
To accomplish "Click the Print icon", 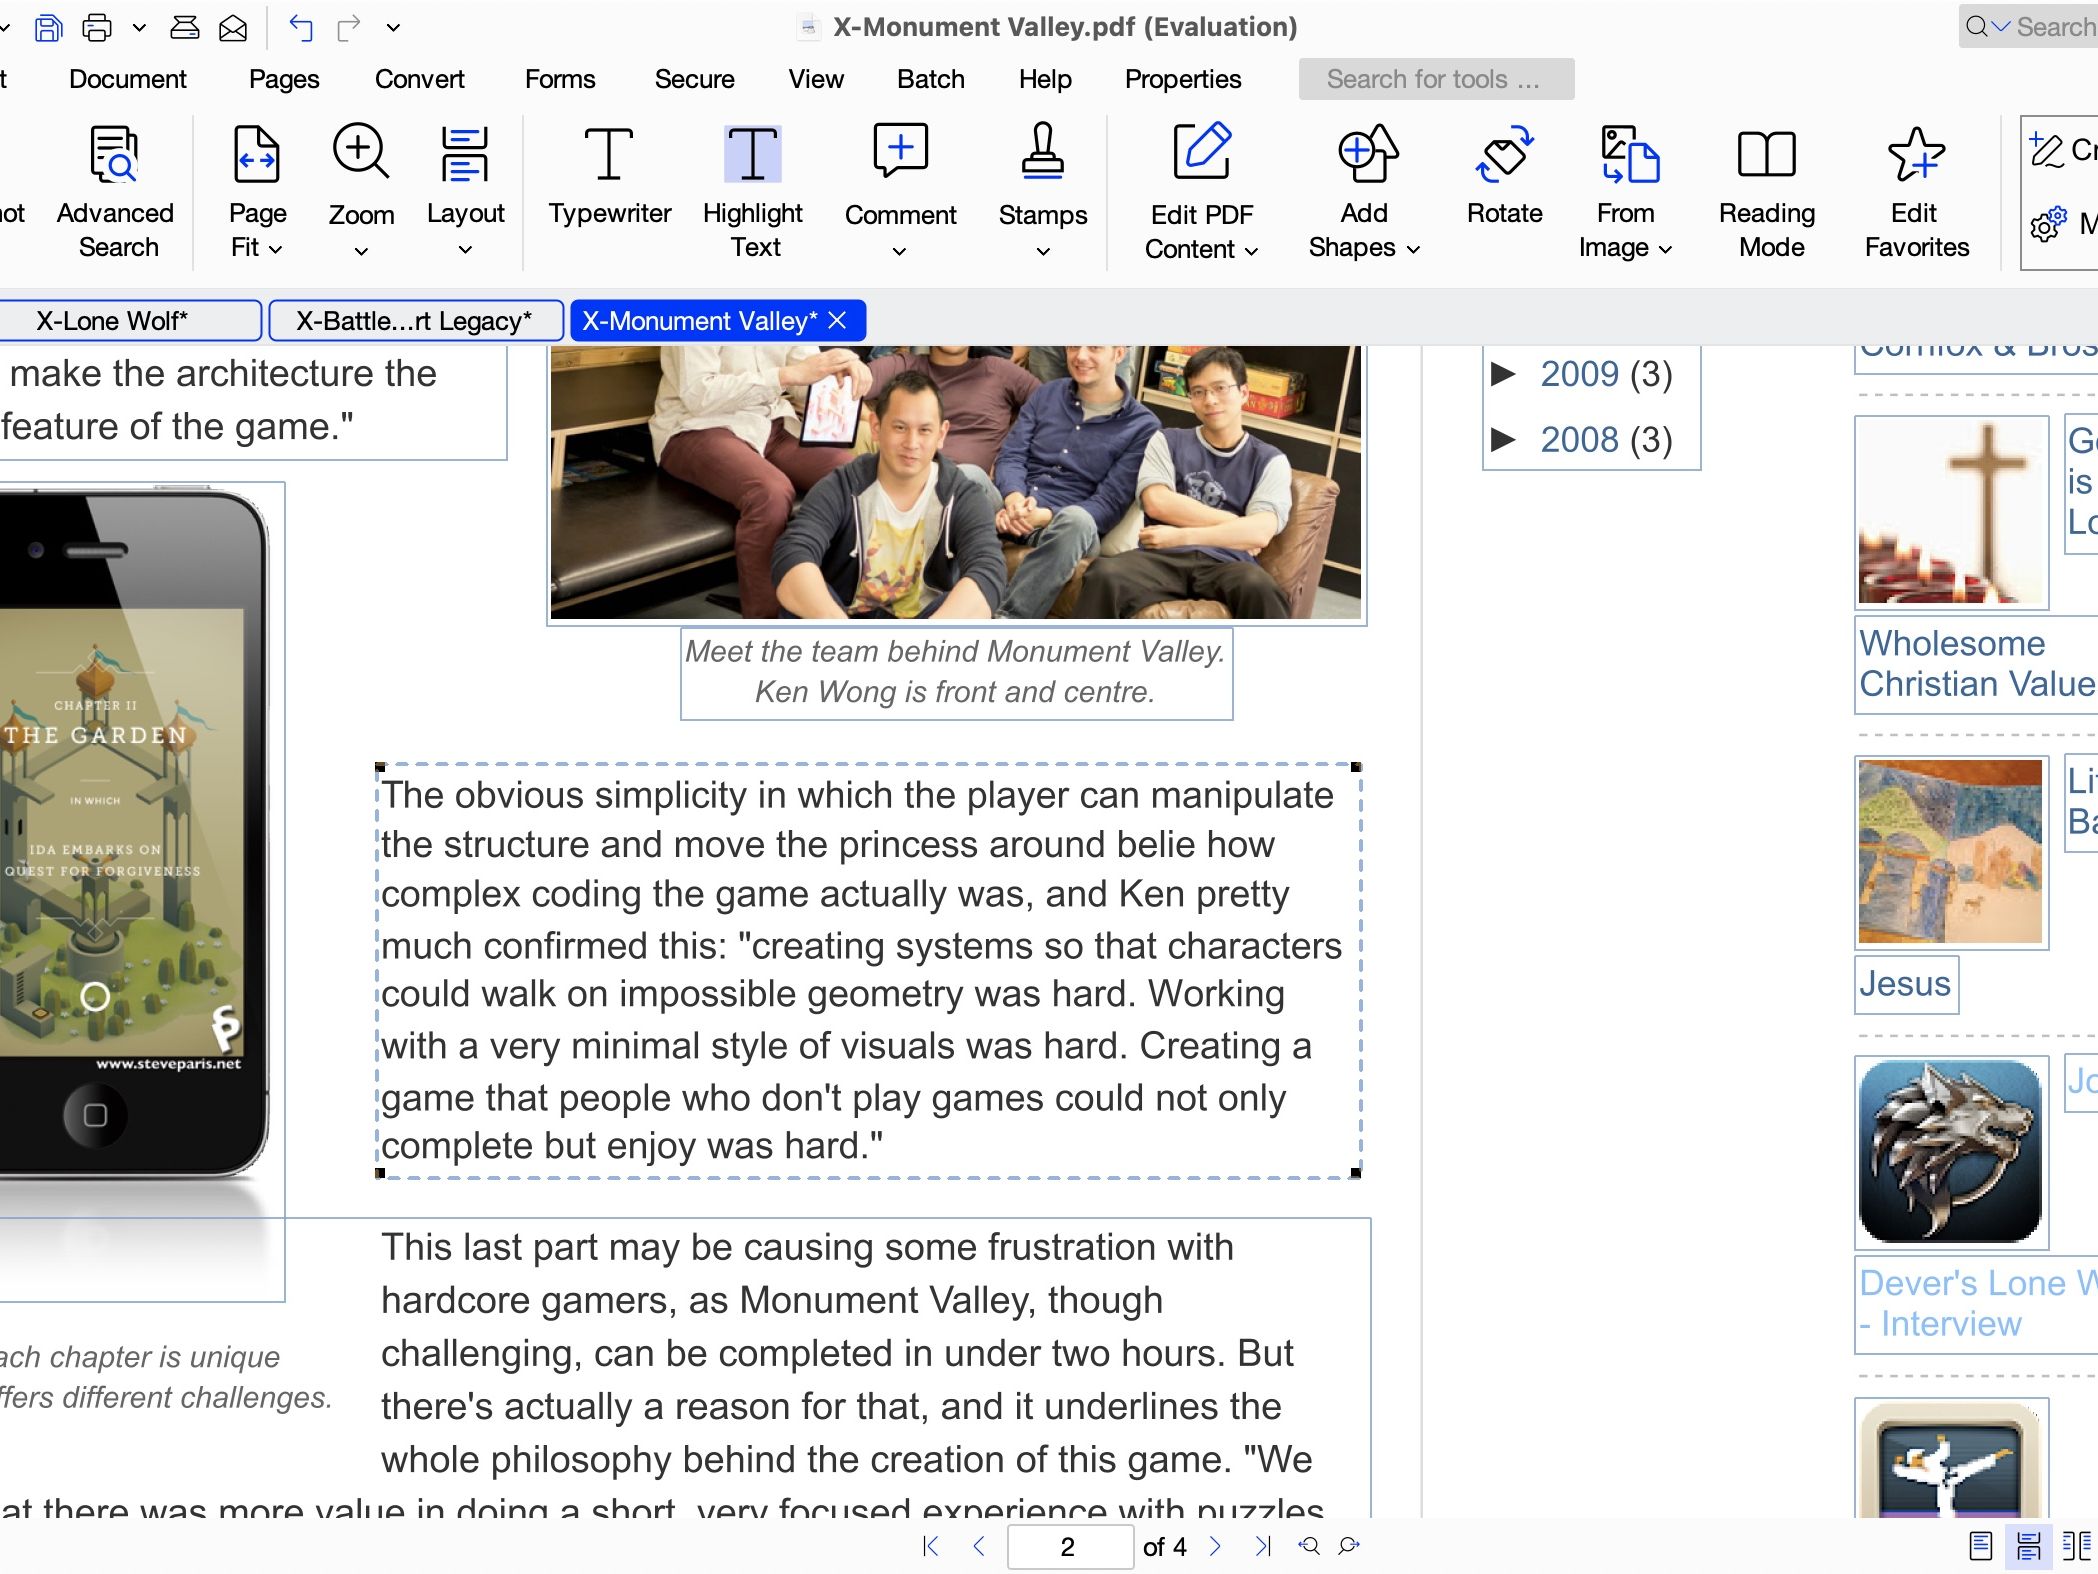I will [x=96, y=27].
